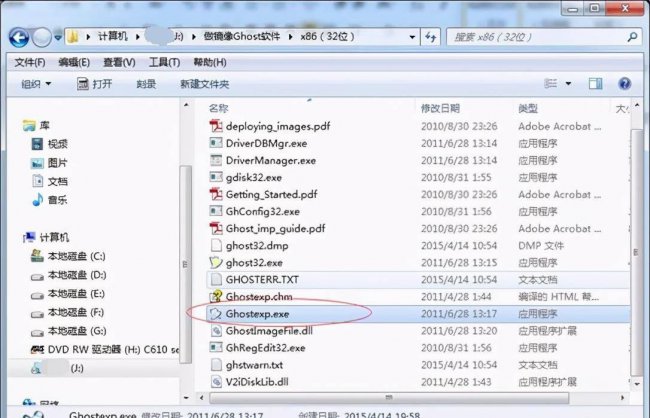
Task: Click file list scroll right arrow
Action: pyautogui.click(x=622, y=398)
